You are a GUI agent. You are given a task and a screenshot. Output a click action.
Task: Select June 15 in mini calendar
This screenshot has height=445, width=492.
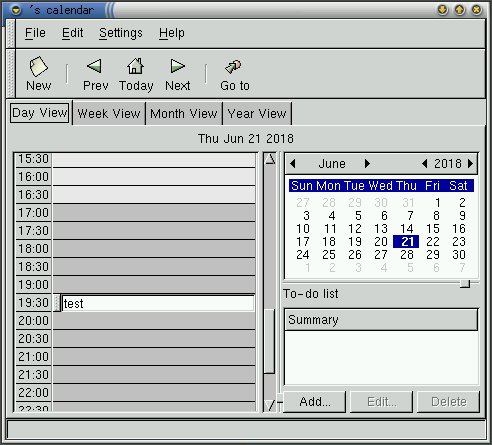433,229
